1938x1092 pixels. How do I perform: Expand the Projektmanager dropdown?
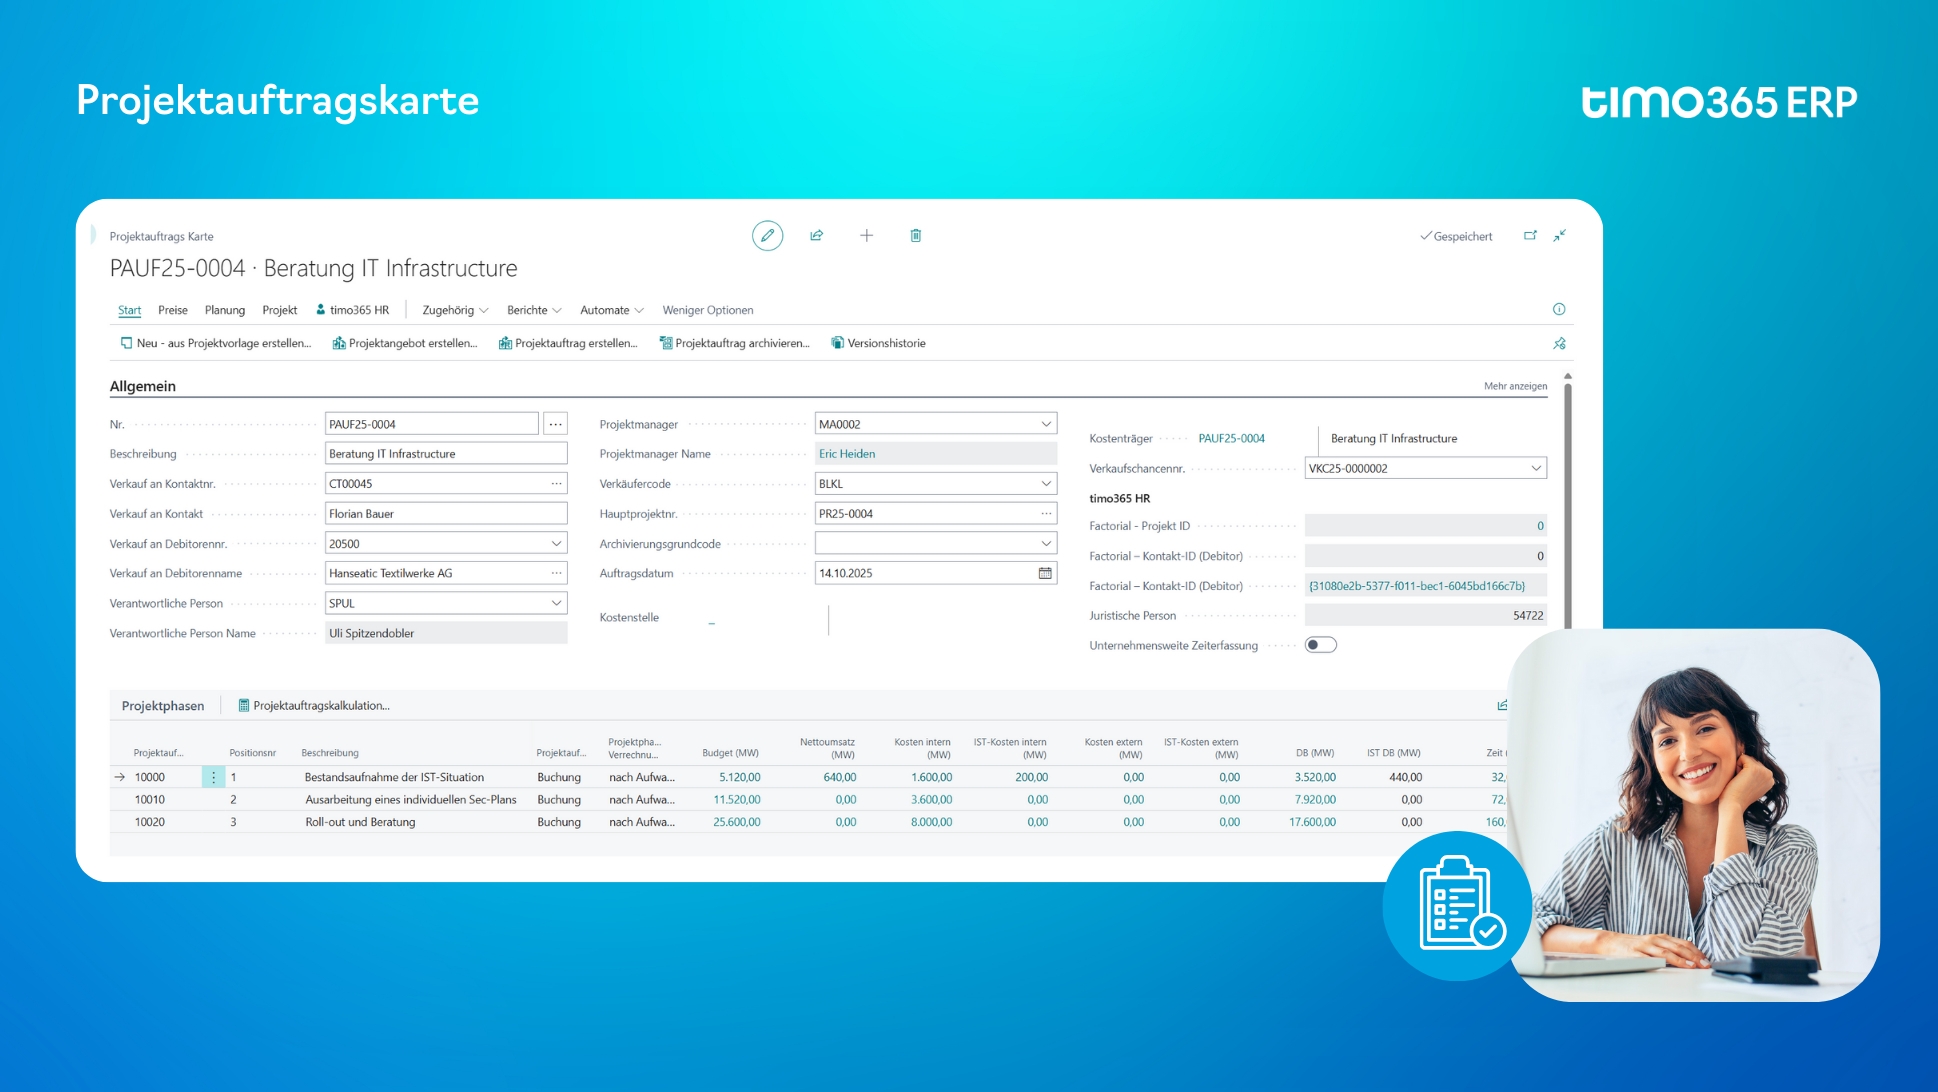(x=1046, y=425)
